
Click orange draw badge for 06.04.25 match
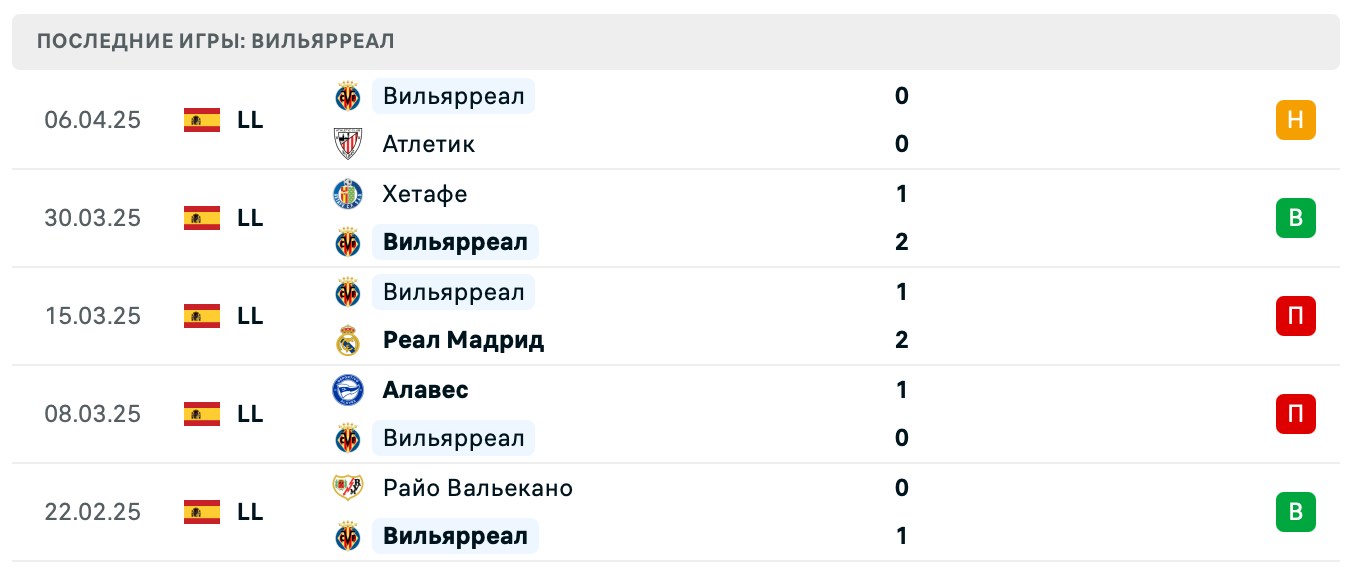coord(1295,120)
